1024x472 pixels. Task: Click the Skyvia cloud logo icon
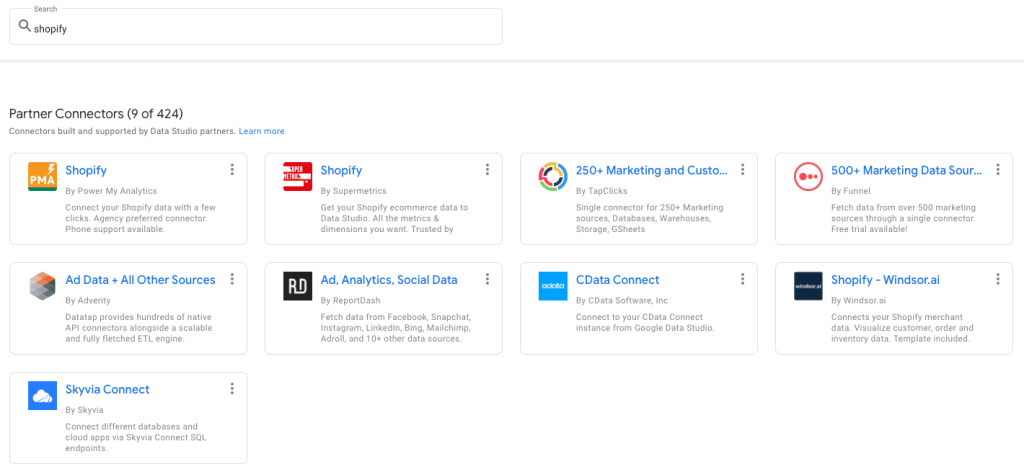click(42, 396)
